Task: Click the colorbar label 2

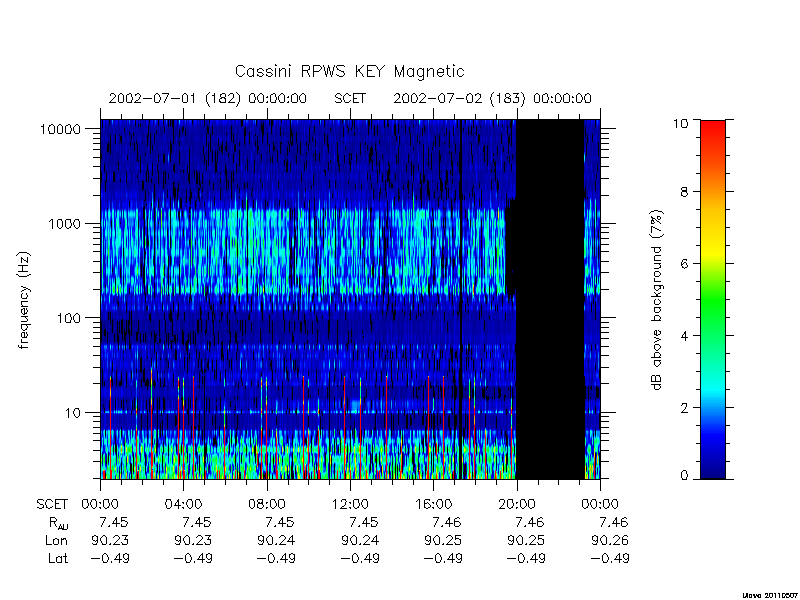Action: click(683, 408)
